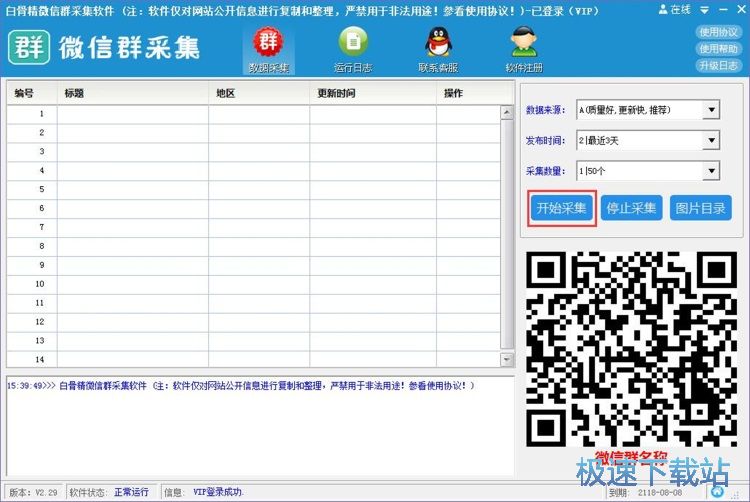Screen dimensions: 750x502
Task: Click the 标题 column header
Action: click(133, 93)
